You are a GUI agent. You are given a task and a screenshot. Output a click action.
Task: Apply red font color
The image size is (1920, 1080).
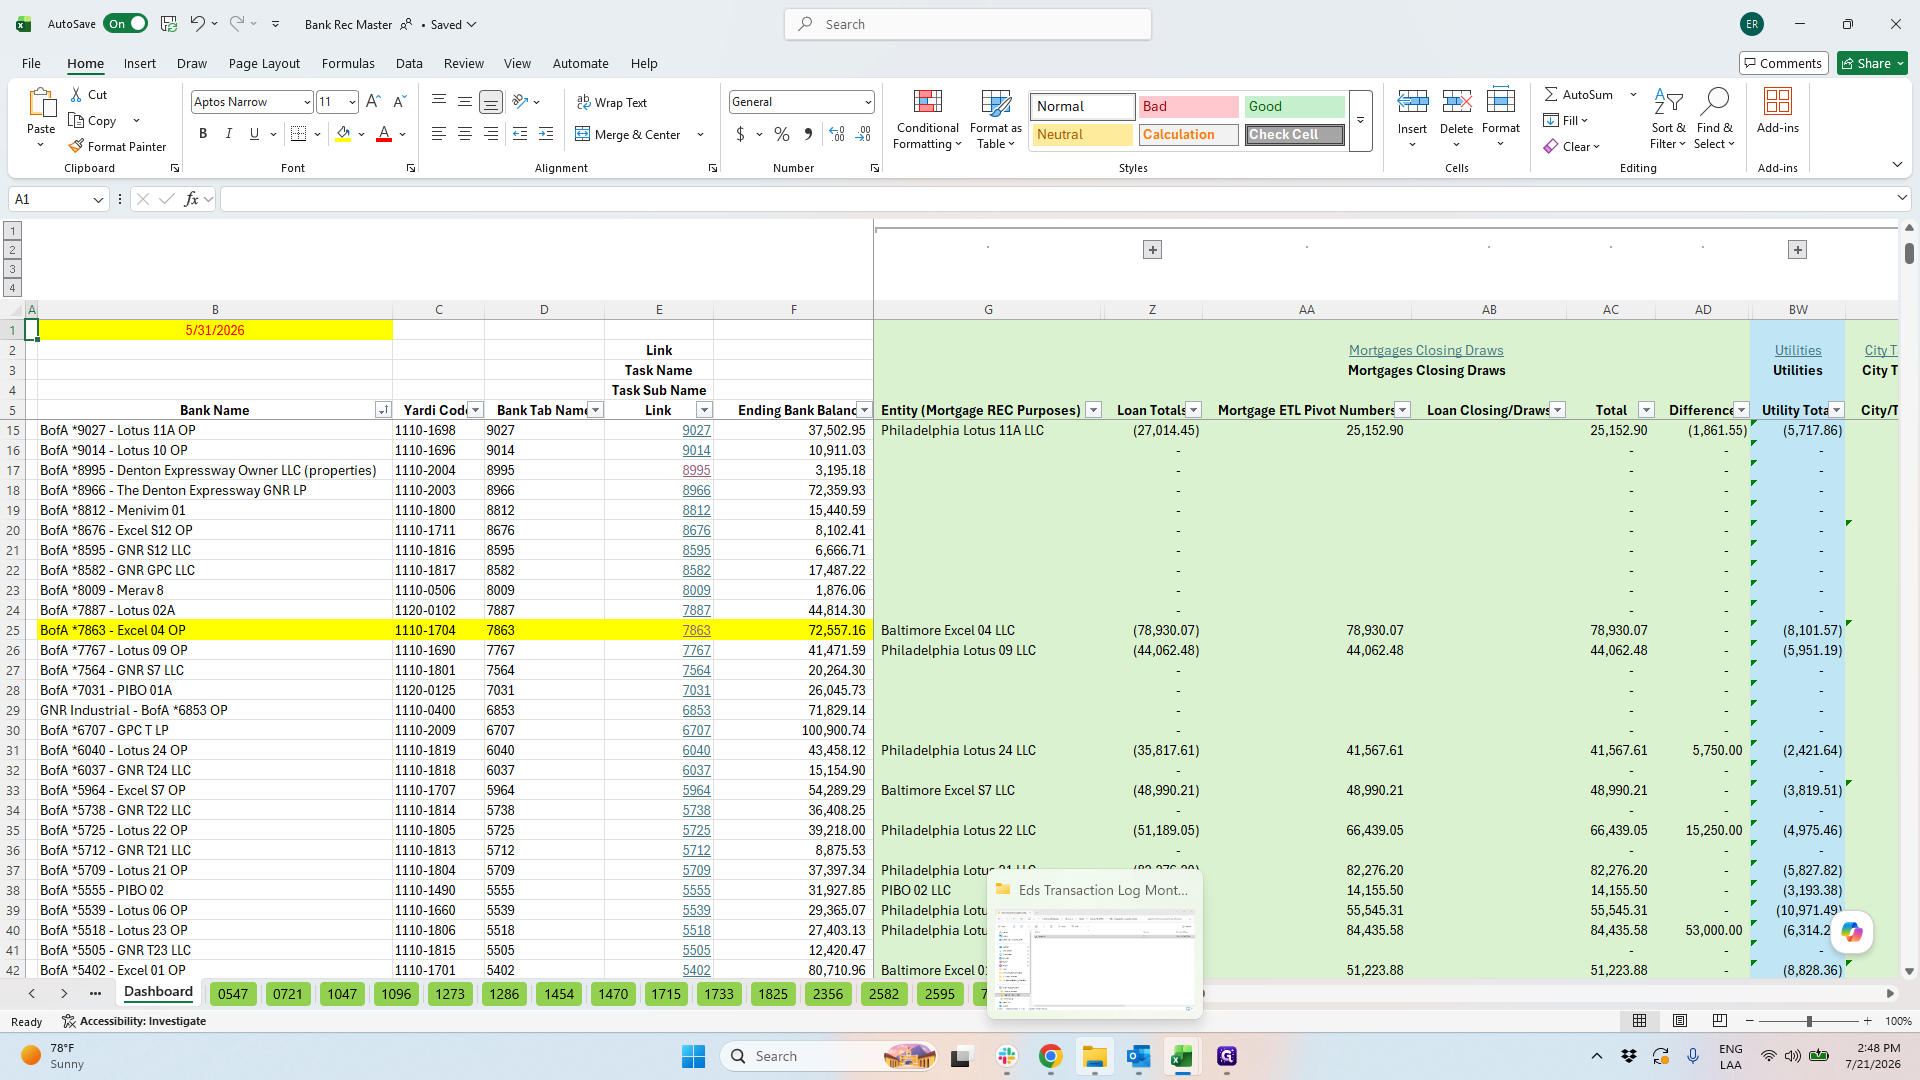[384, 134]
